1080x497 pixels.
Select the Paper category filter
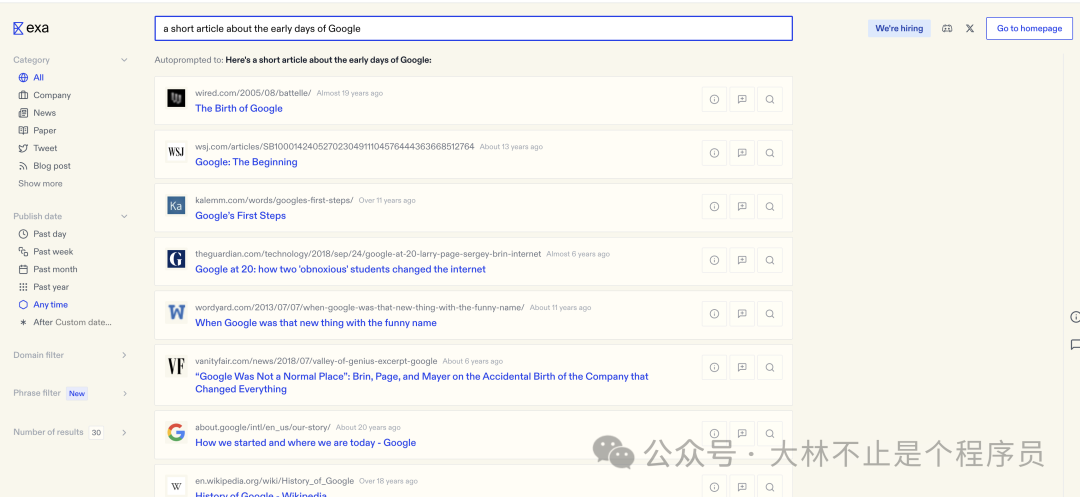point(37,131)
